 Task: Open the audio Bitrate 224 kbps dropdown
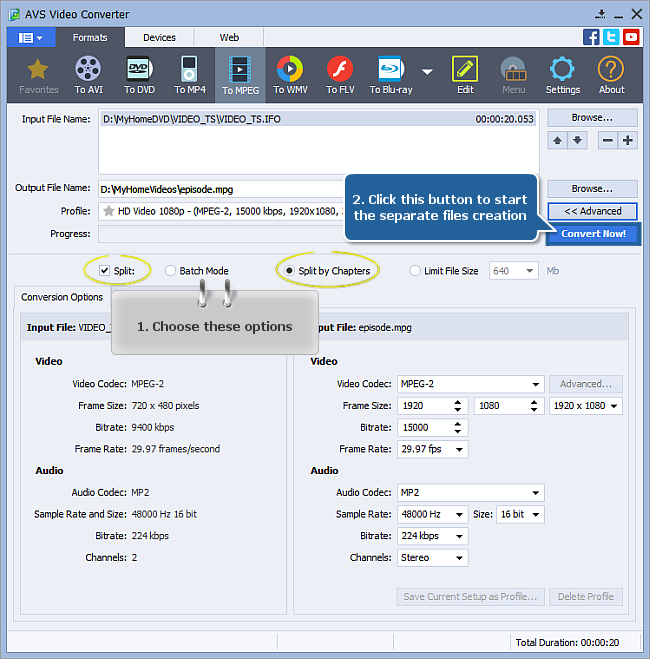click(433, 536)
